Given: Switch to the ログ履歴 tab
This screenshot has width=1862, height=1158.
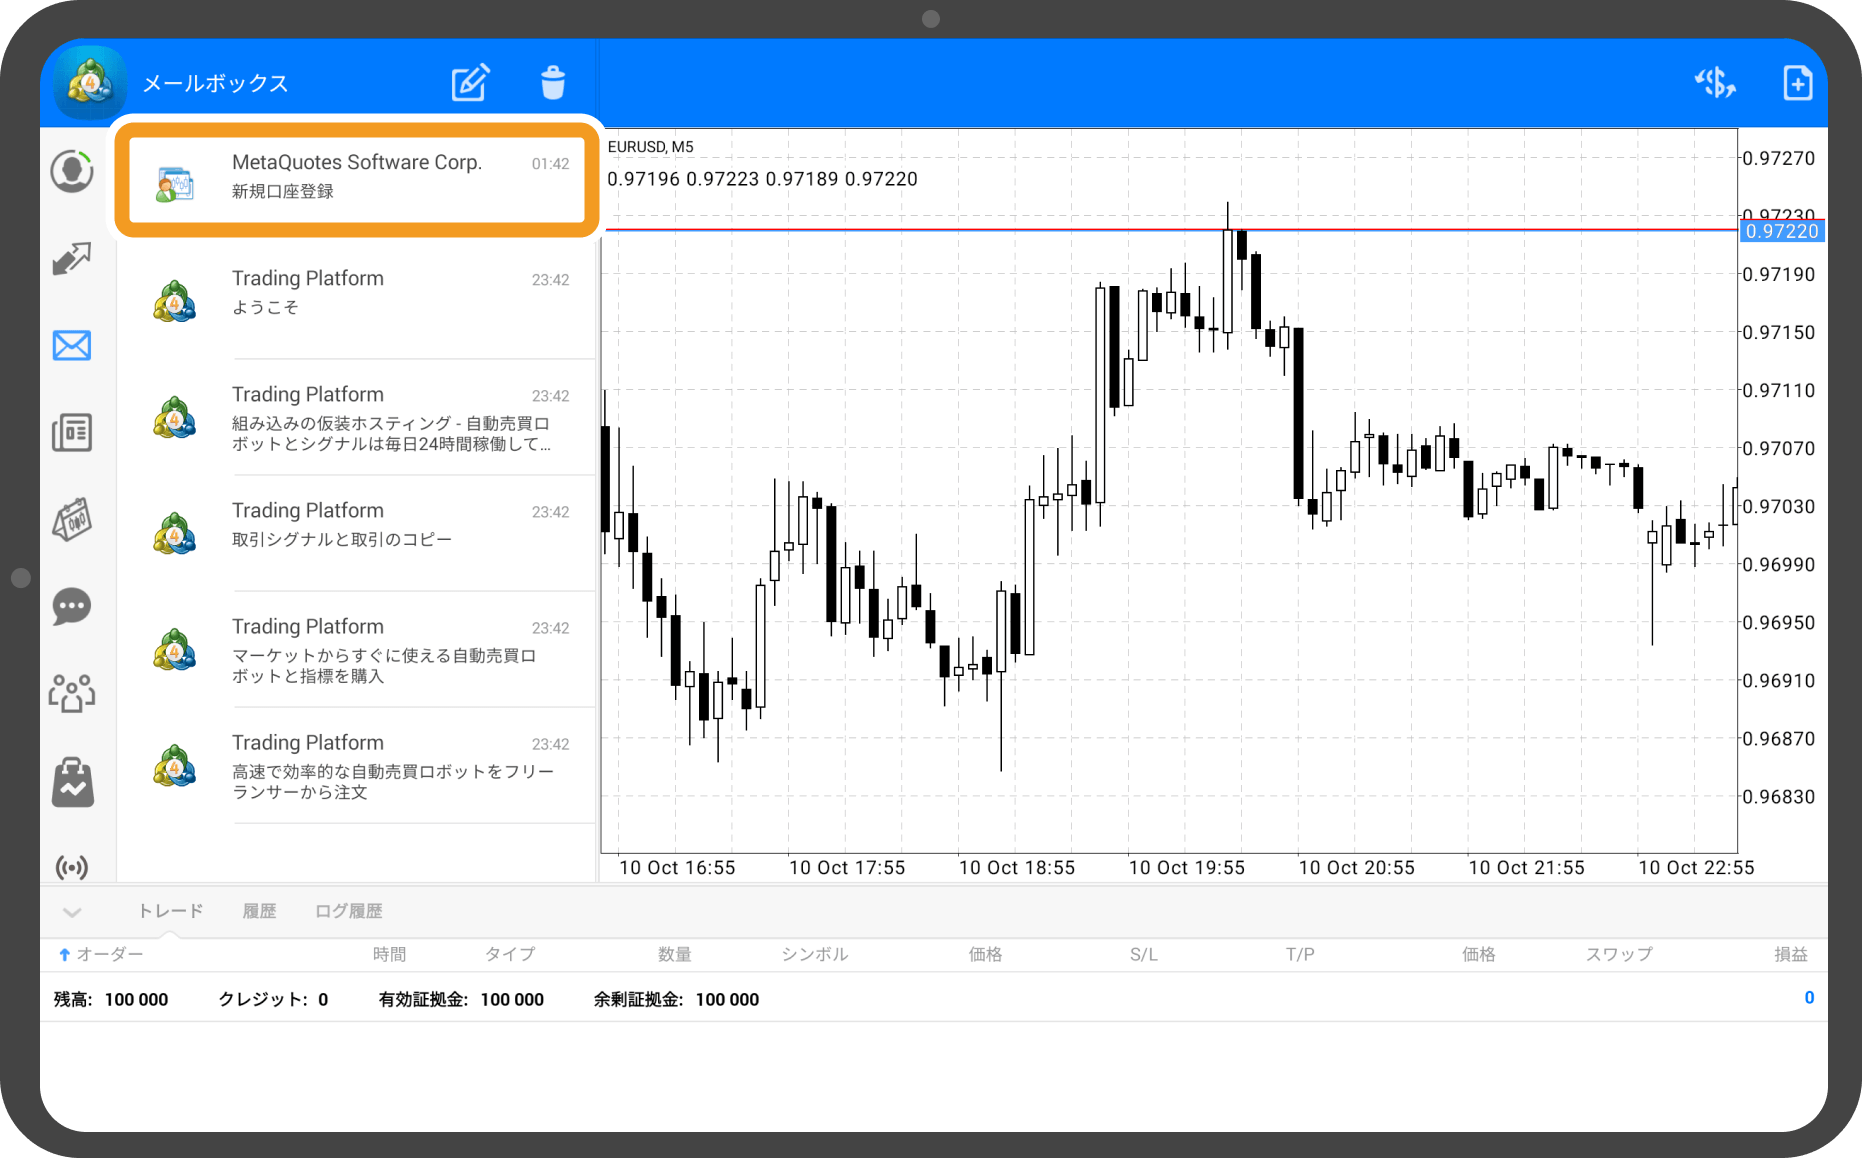Looking at the screenshot, I should [348, 911].
